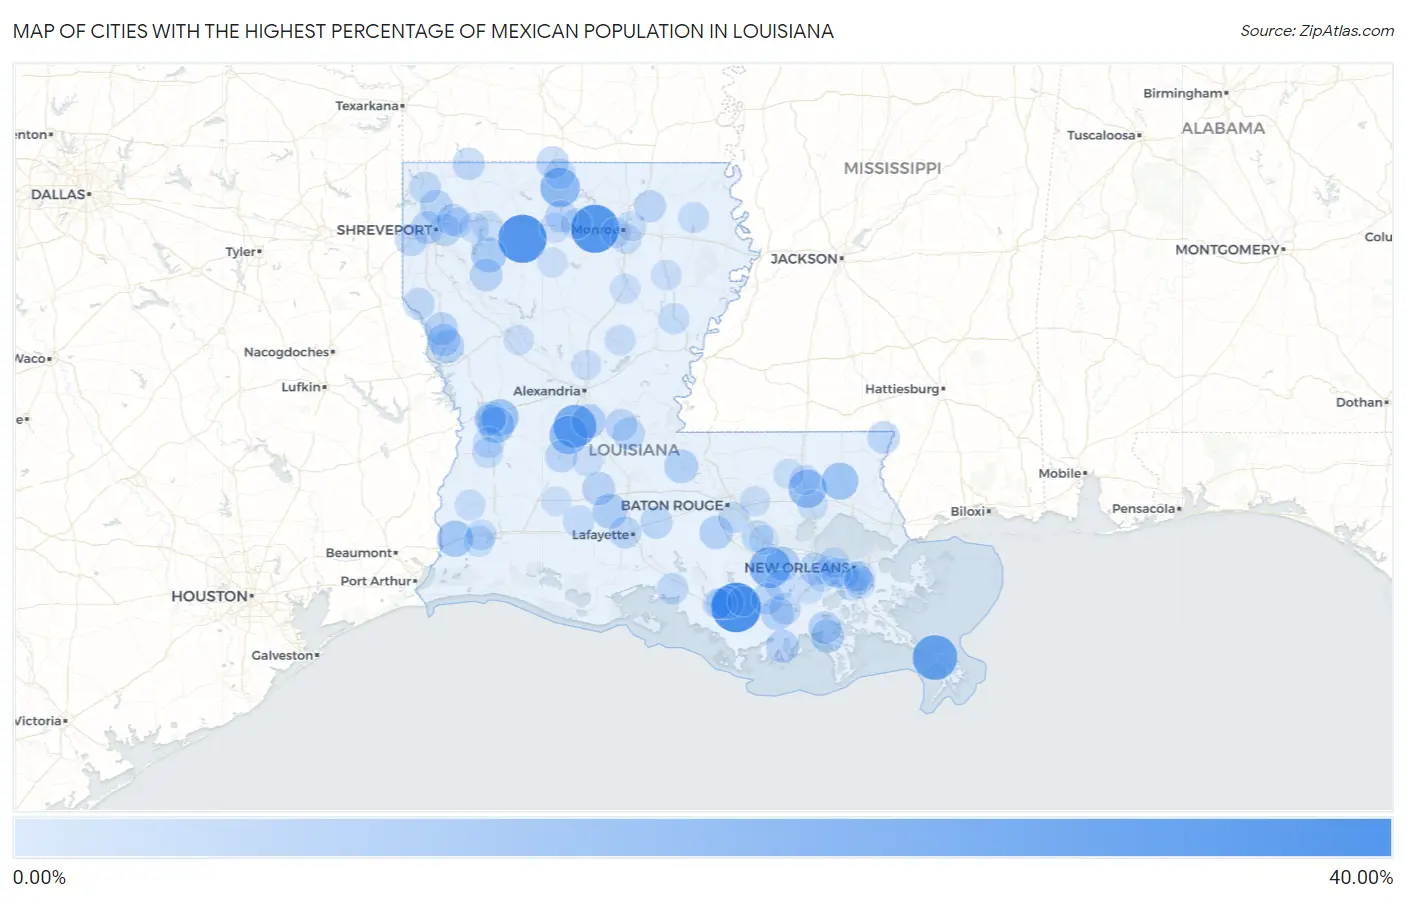Click the JACKSON city label
The width and height of the screenshot is (1406, 899).
[804, 259]
